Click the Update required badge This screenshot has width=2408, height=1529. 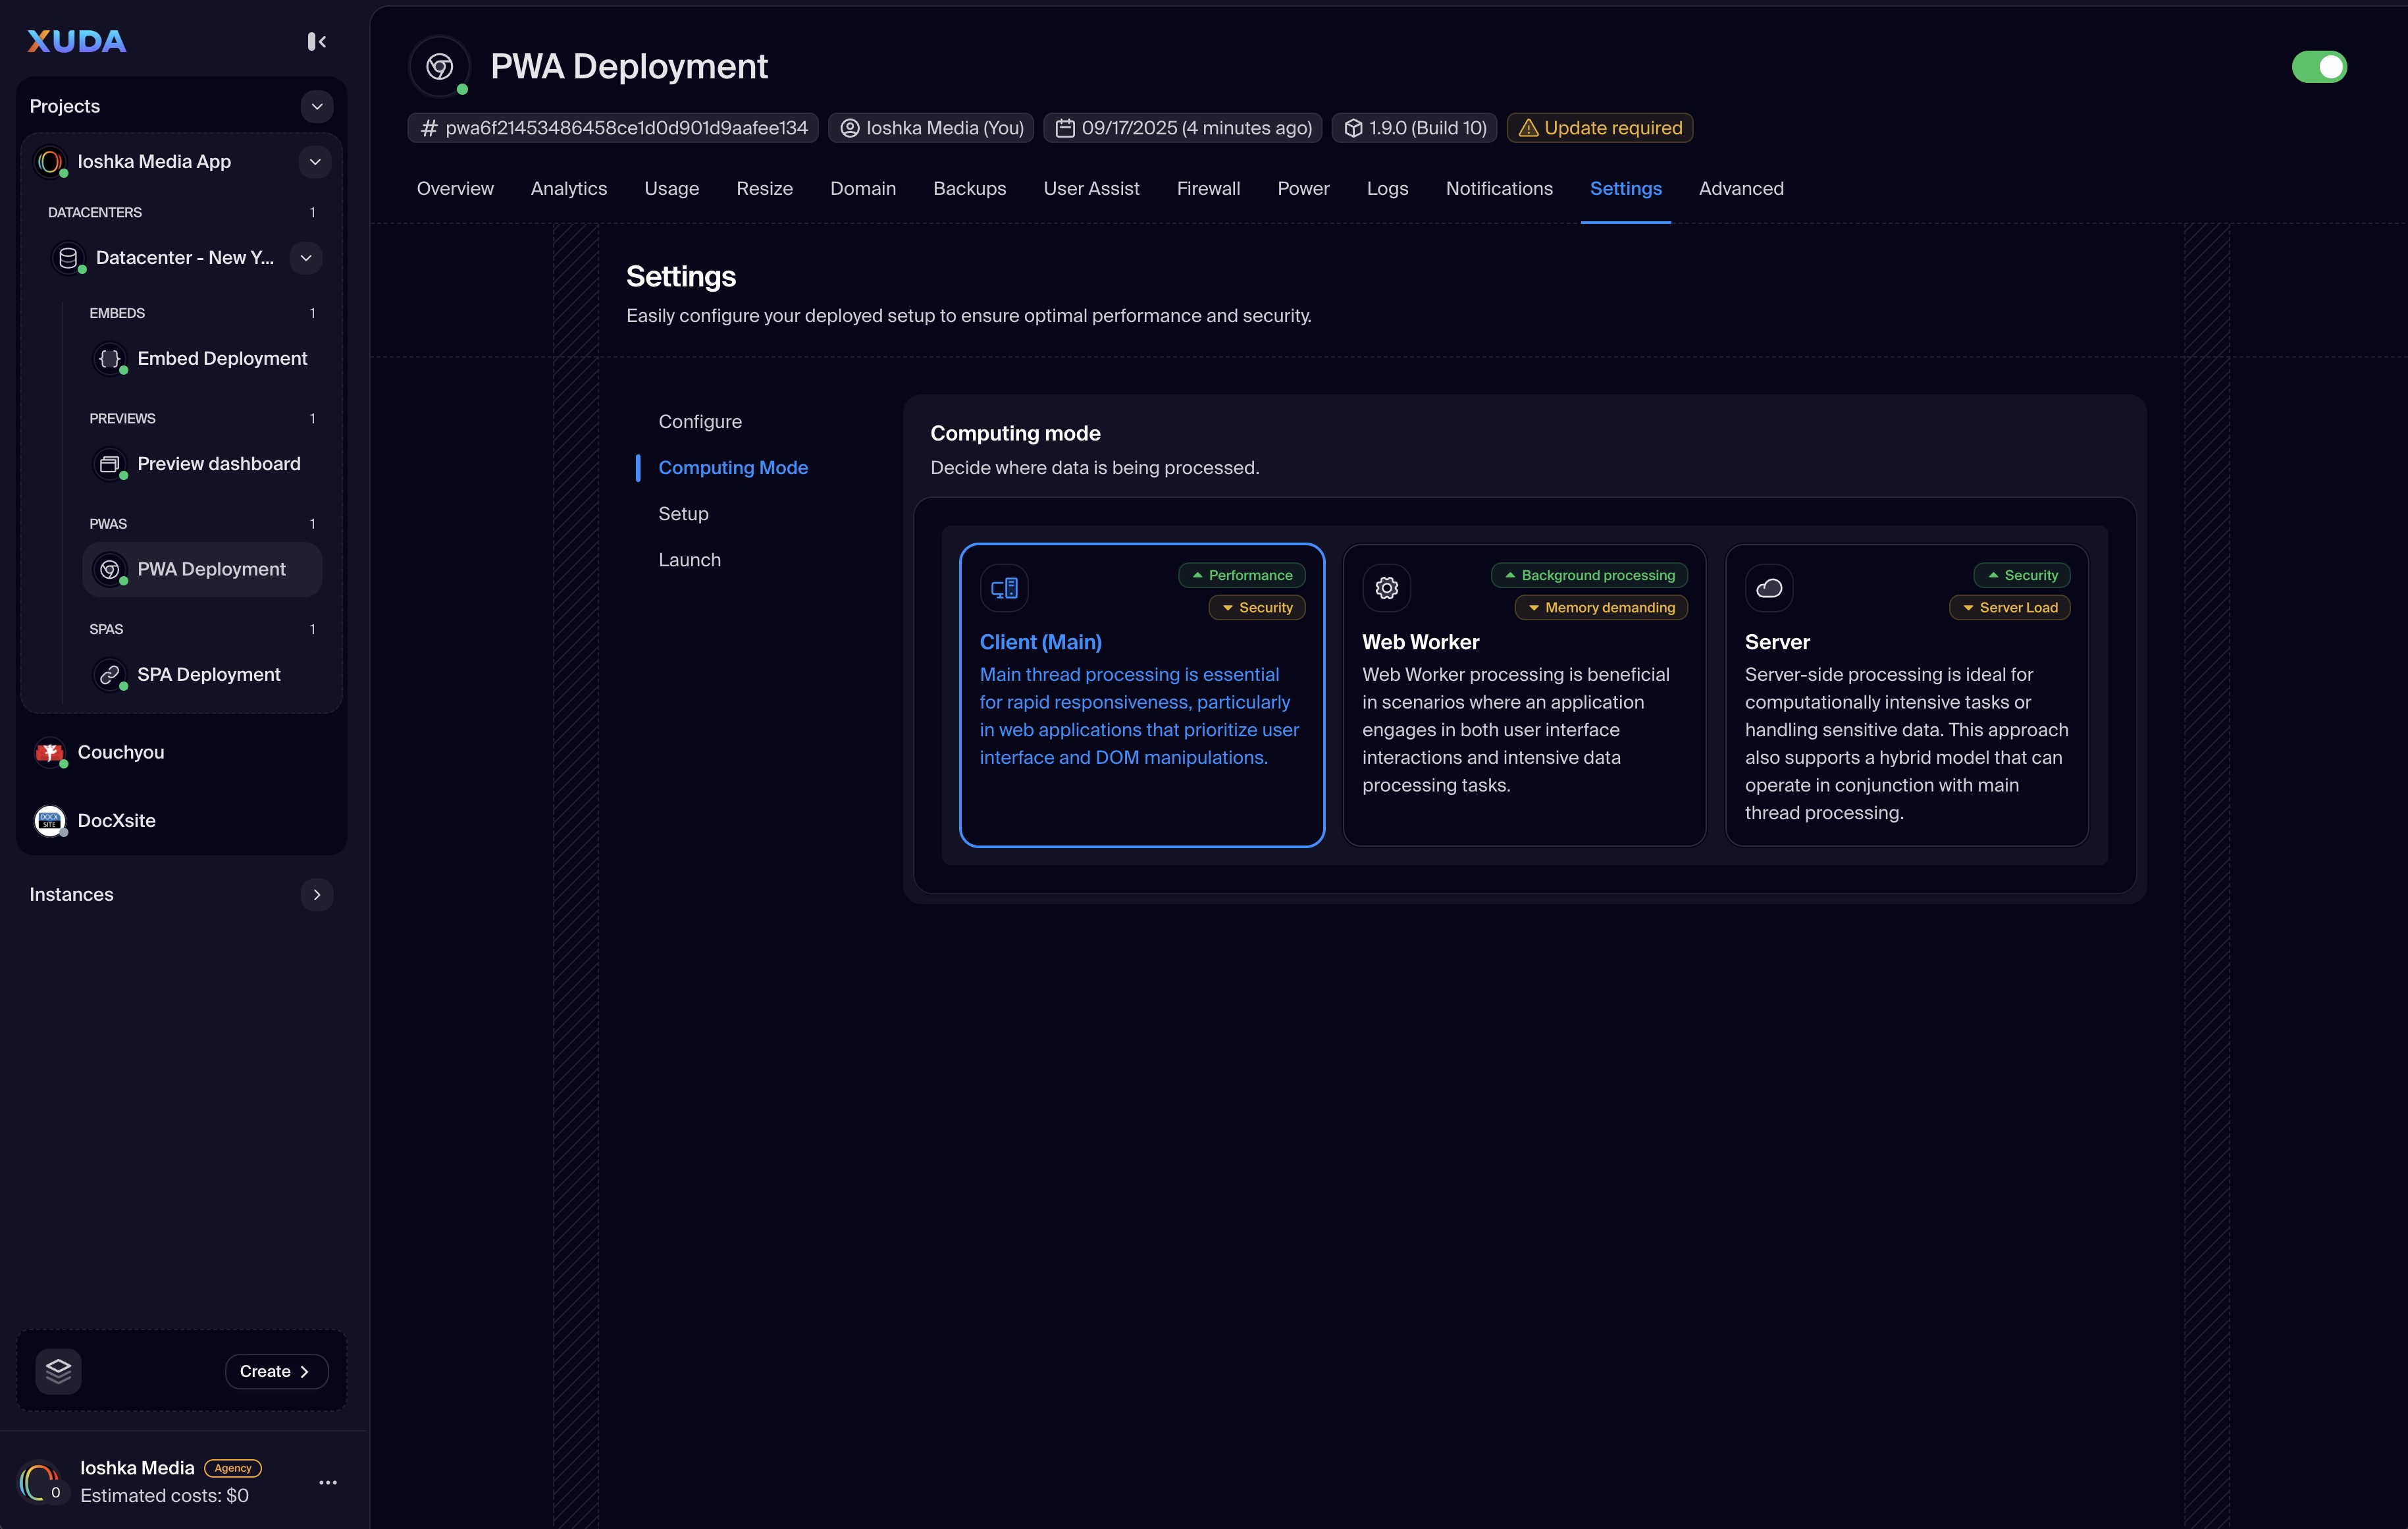tap(1599, 128)
